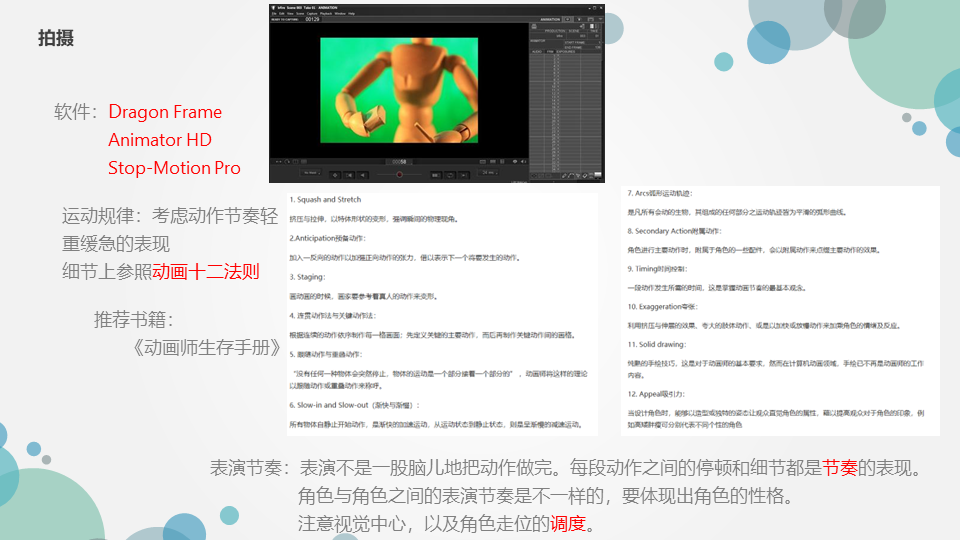Click the wooden mannequin preview image
This screenshot has height=540, width=960.
pyautogui.click(x=399, y=90)
